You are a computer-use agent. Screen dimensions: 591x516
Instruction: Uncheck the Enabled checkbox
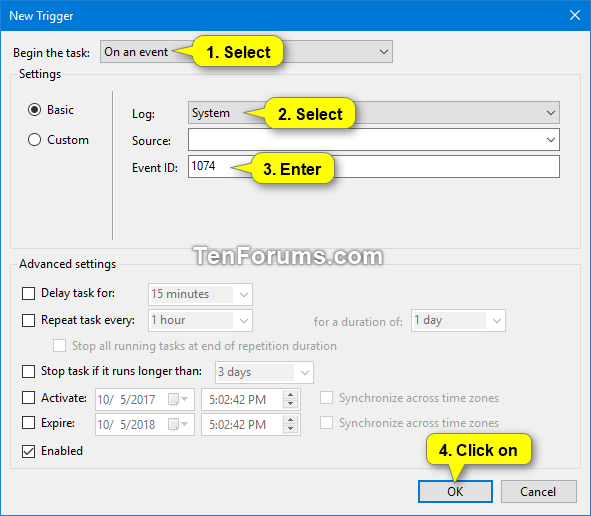coord(28,451)
